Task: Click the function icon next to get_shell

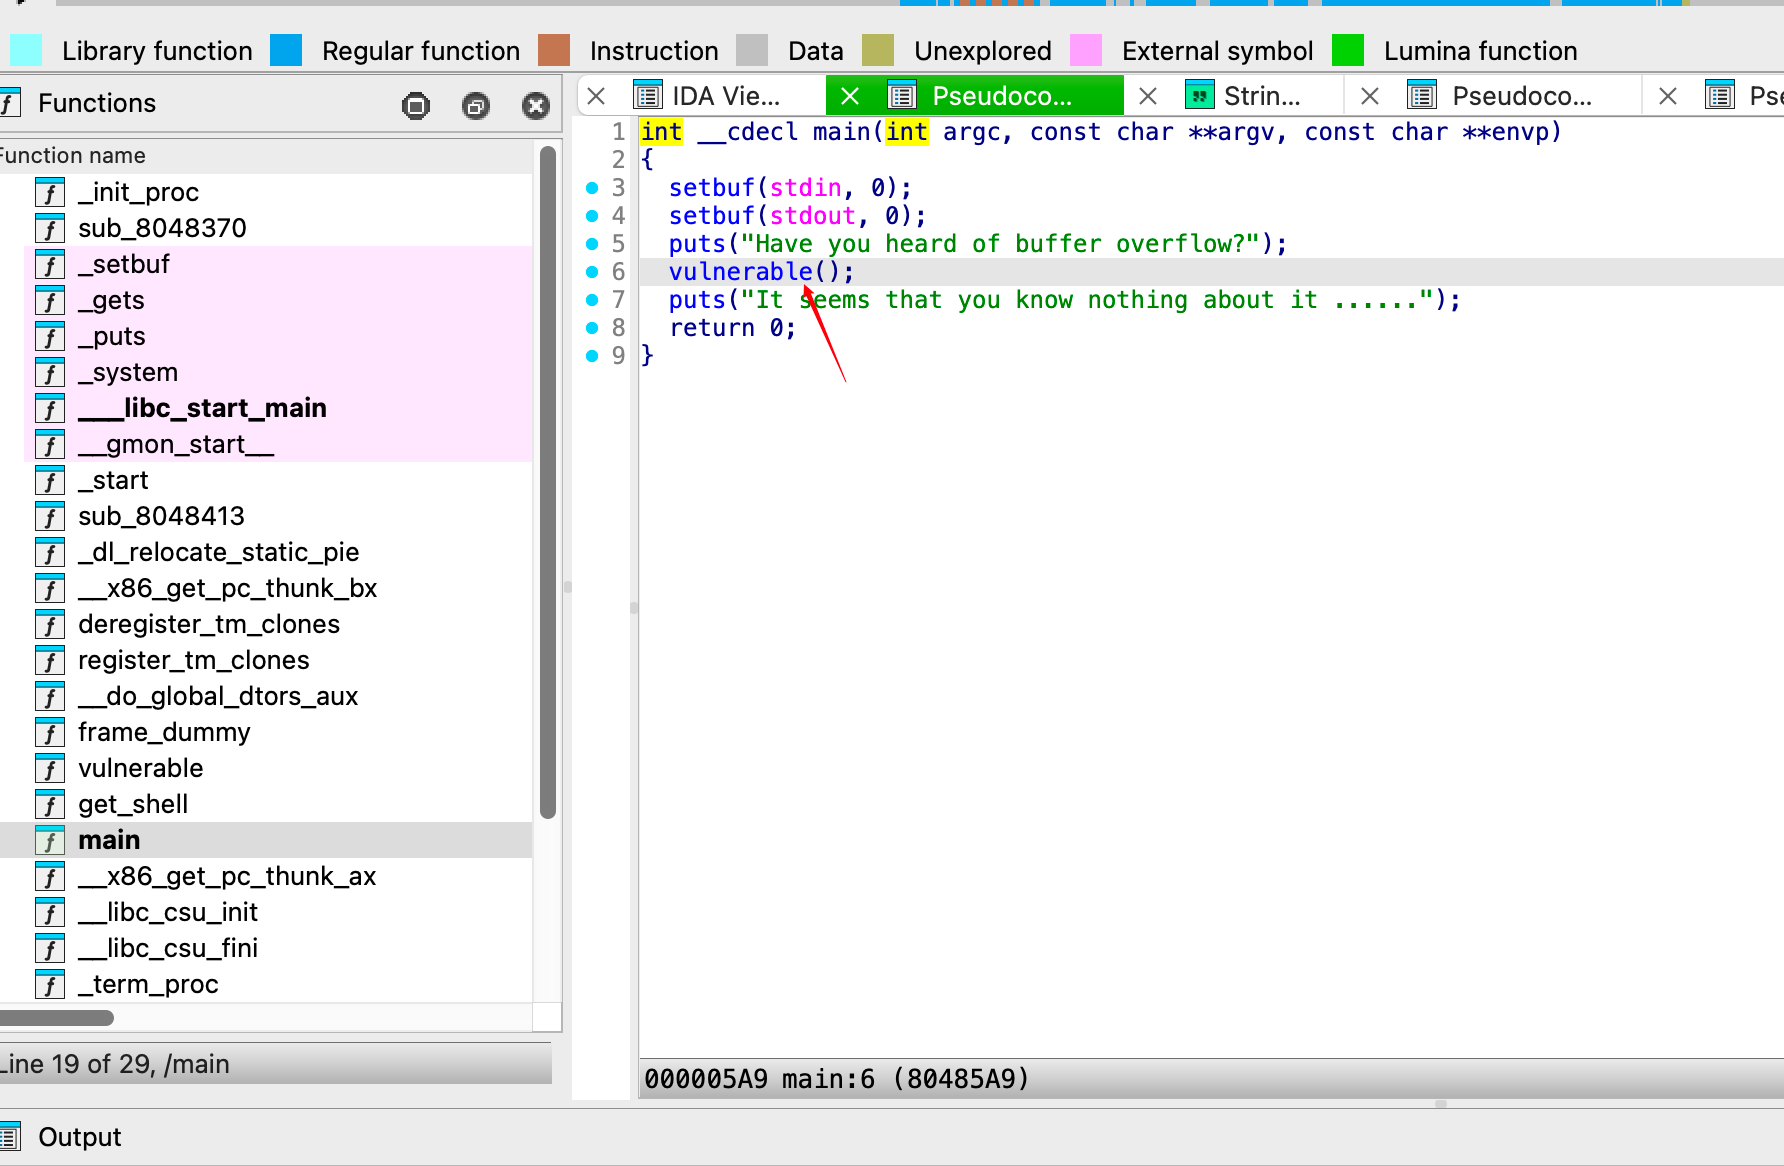Action: [x=50, y=804]
